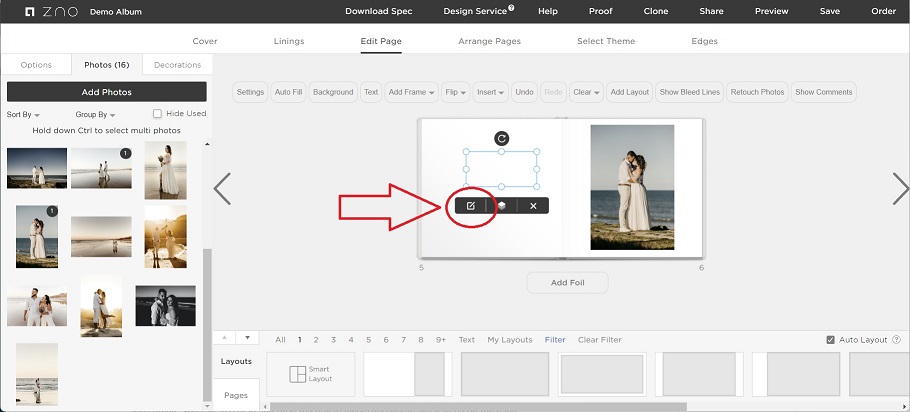Filter layouts by 2 photos
Image resolution: width=910 pixels, height=412 pixels.
tap(316, 340)
